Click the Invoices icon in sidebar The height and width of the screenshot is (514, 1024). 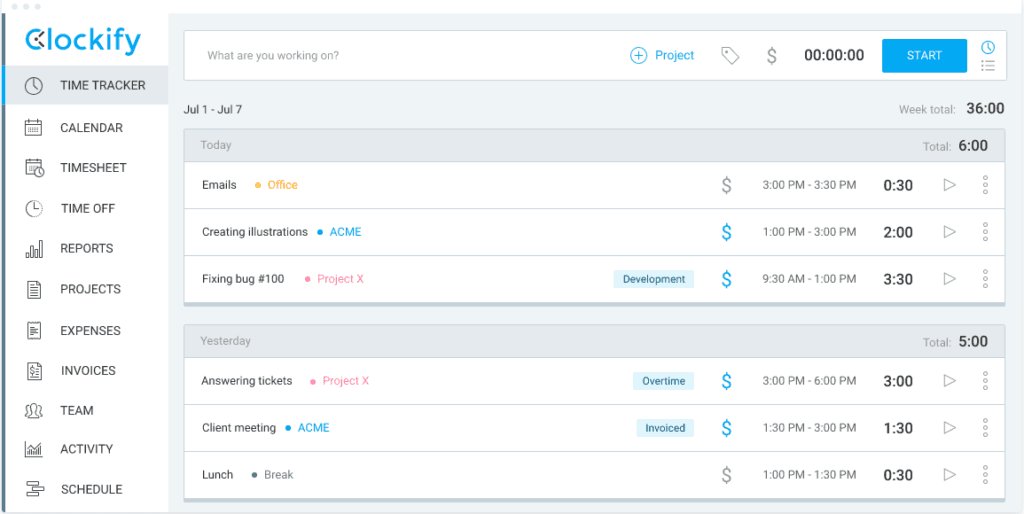(x=34, y=371)
